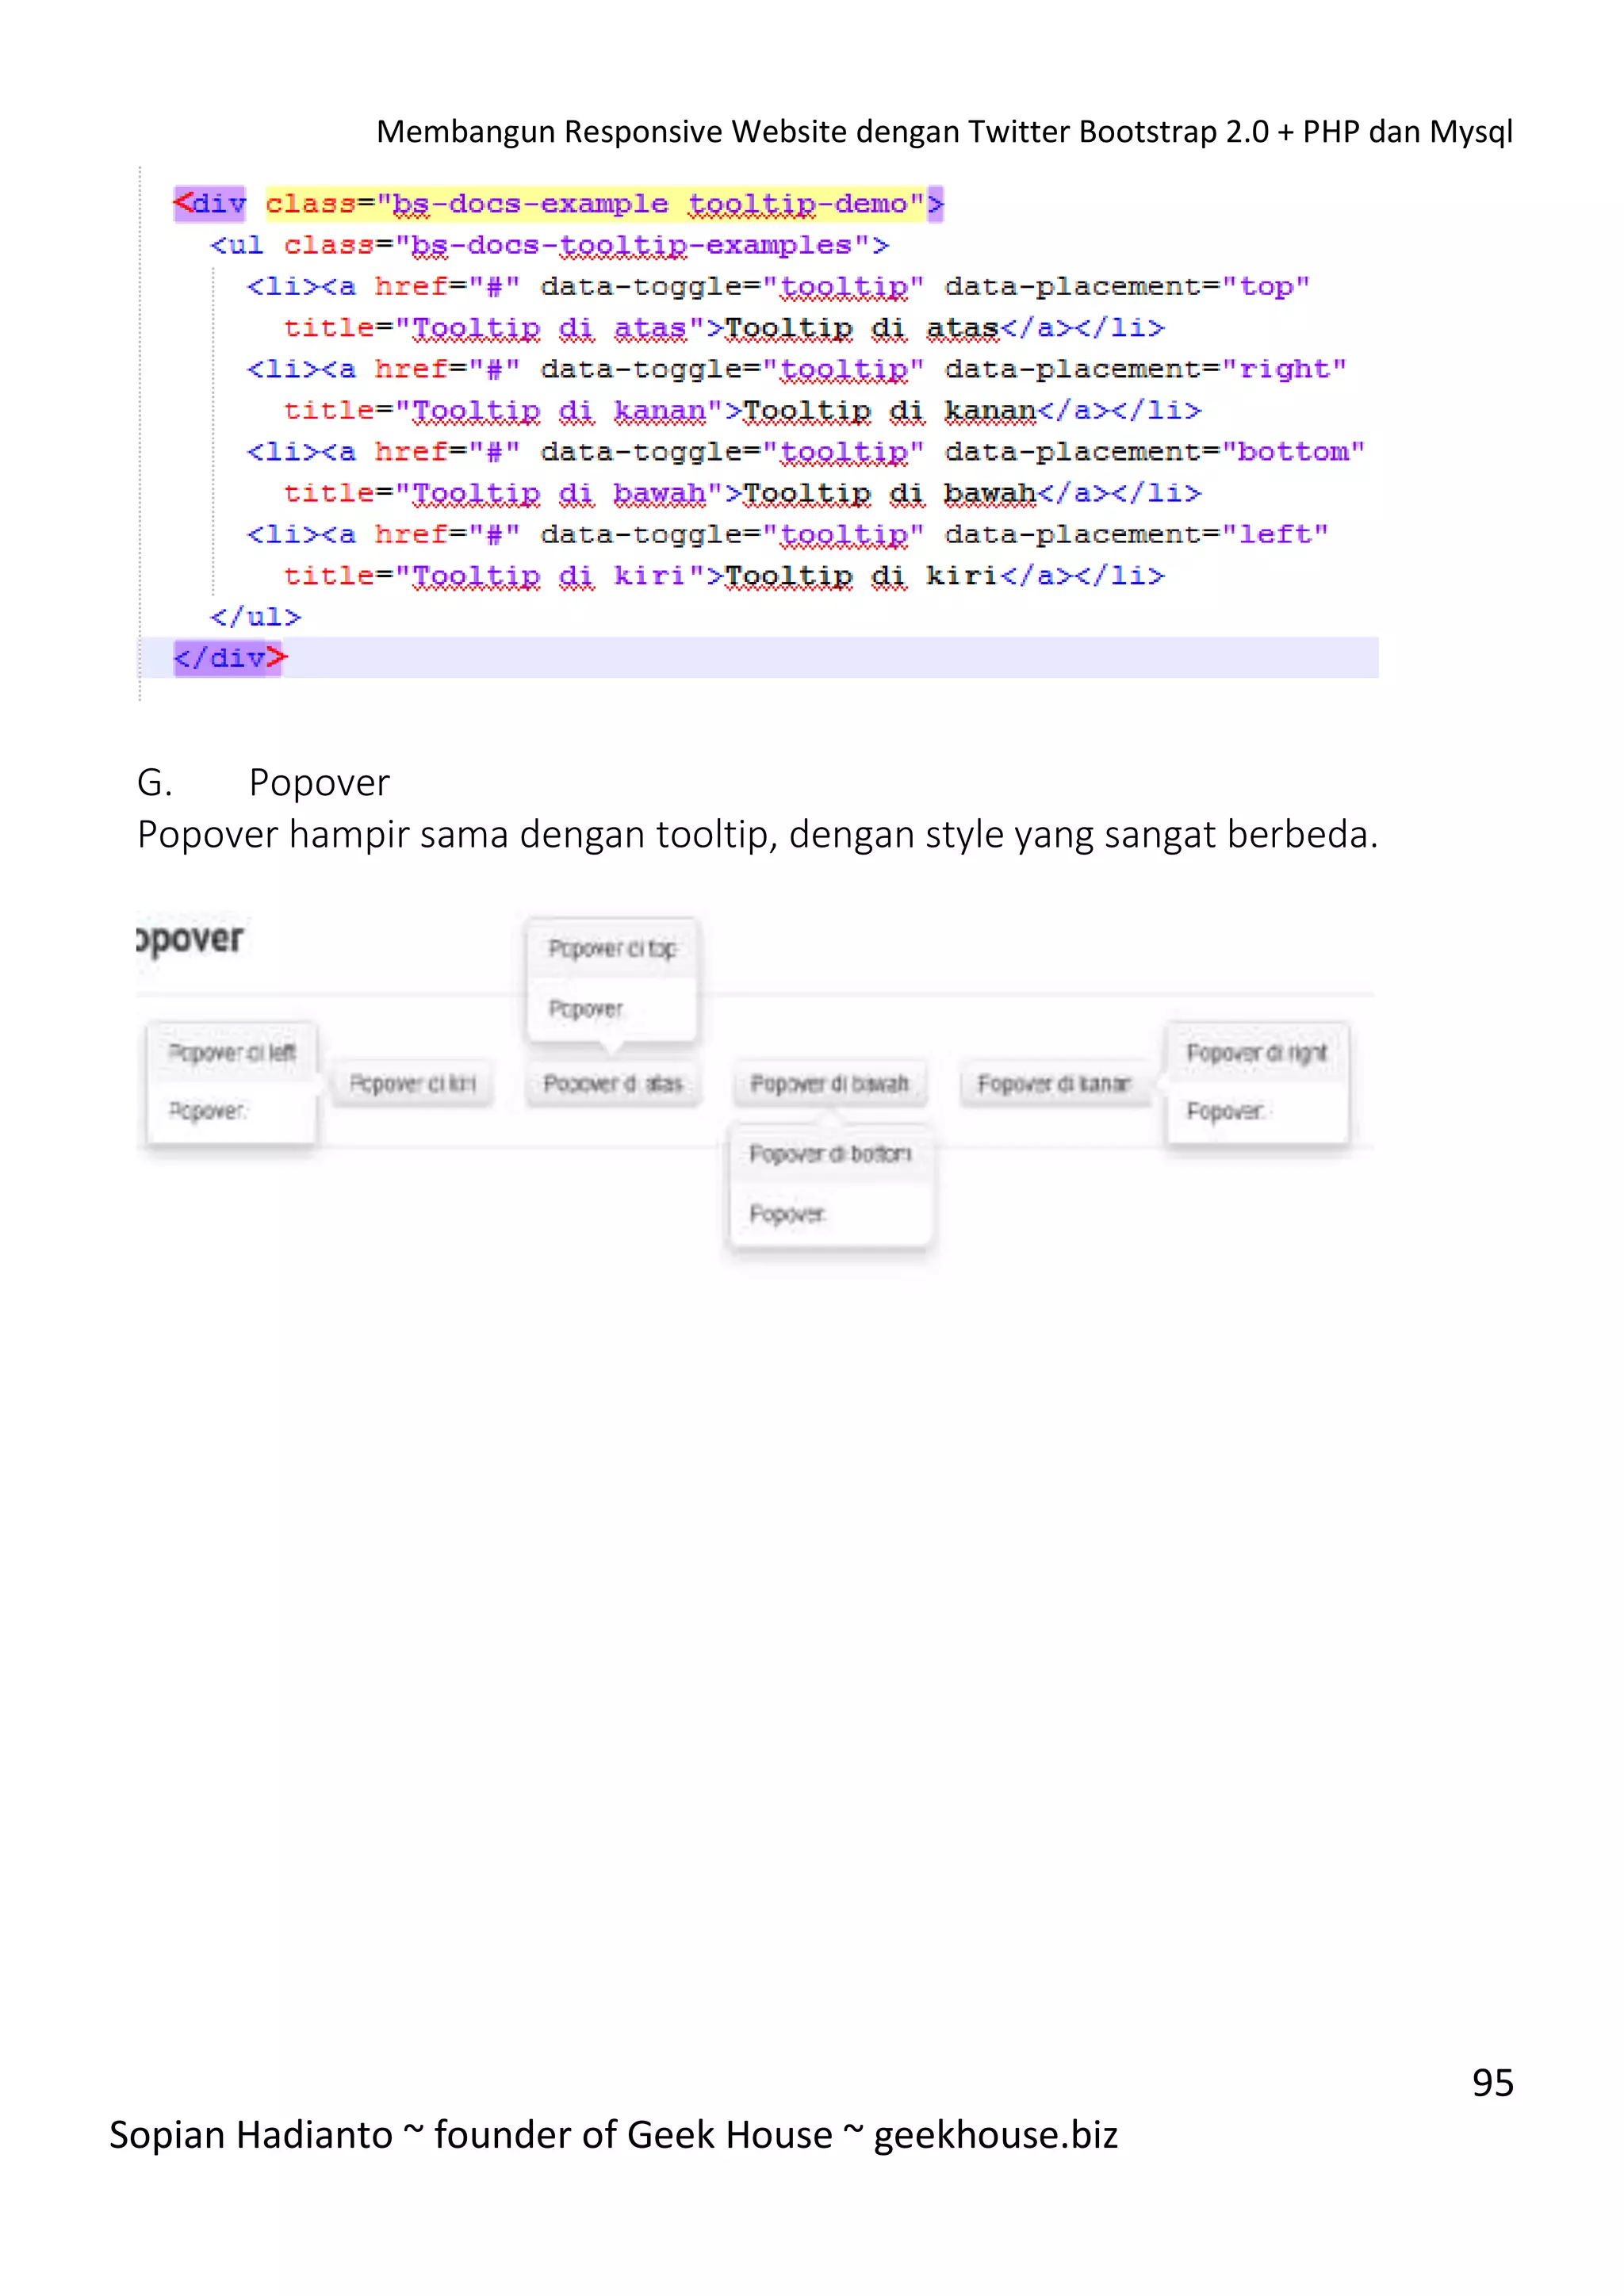
Task: Select the 'Popover di left' popover title
Action: click(x=232, y=1052)
